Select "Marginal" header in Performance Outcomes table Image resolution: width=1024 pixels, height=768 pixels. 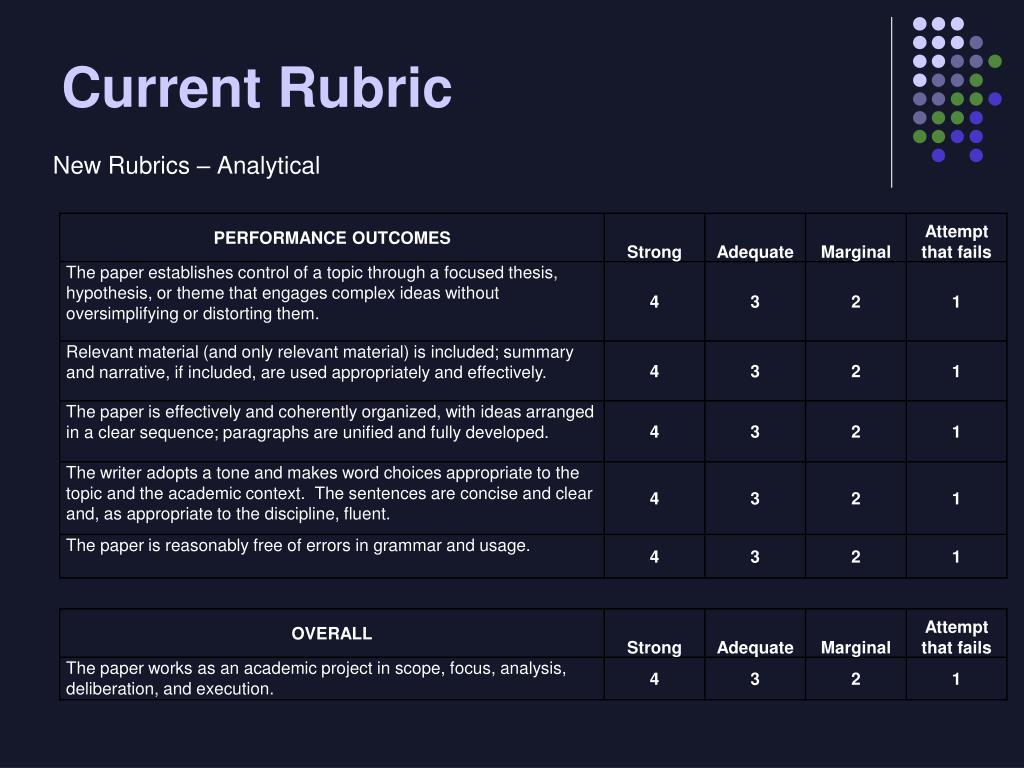(x=856, y=252)
